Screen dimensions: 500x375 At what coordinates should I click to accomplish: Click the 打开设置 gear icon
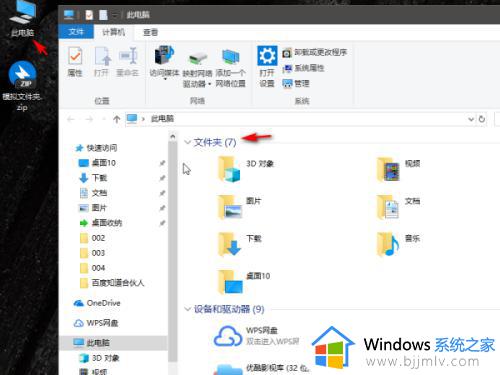click(267, 67)
